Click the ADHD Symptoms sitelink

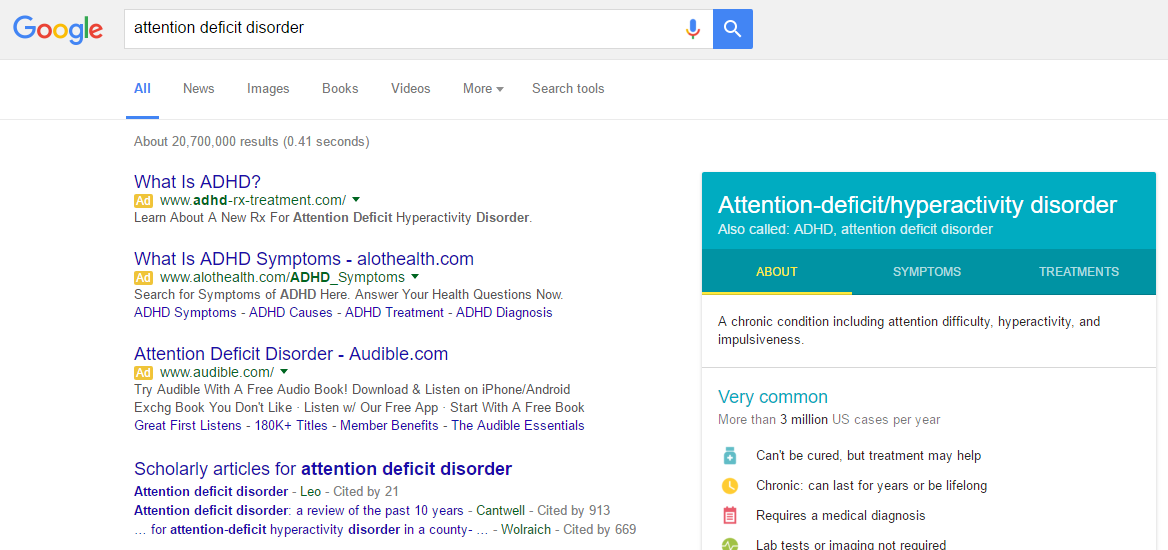point(185,312)
